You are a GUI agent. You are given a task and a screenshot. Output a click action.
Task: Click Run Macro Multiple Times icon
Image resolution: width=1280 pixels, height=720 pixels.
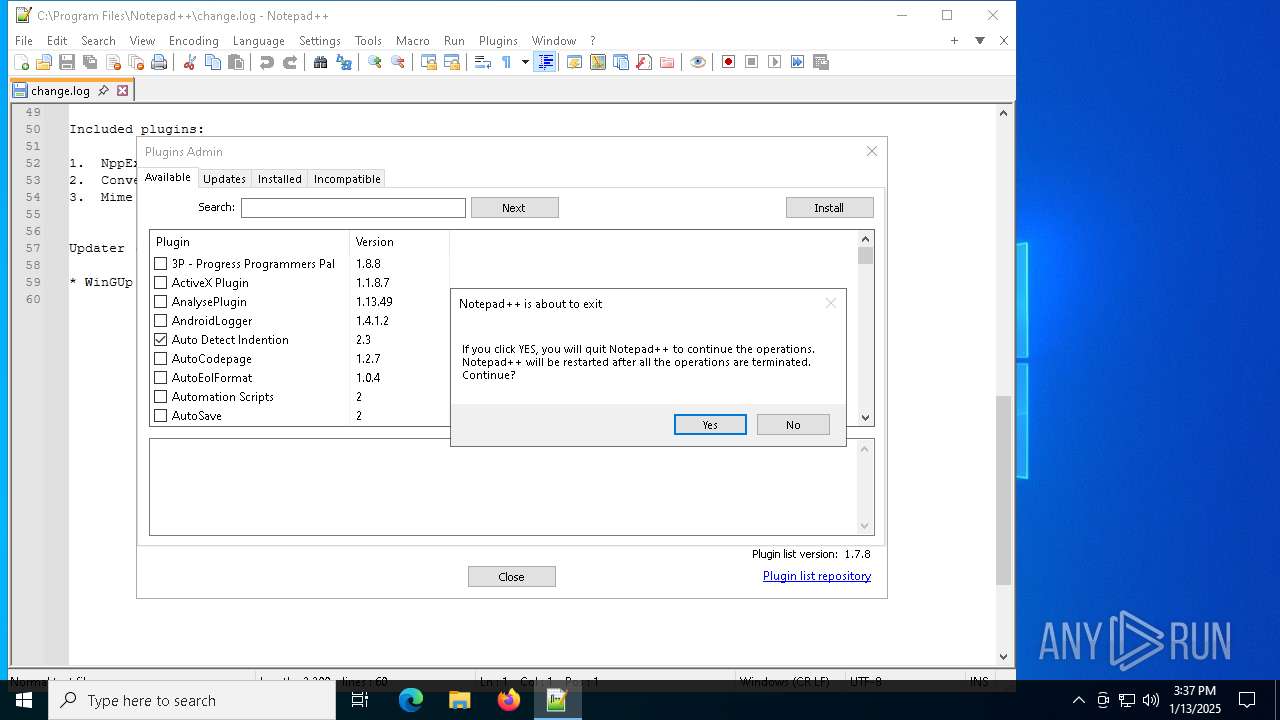(797, 62)
